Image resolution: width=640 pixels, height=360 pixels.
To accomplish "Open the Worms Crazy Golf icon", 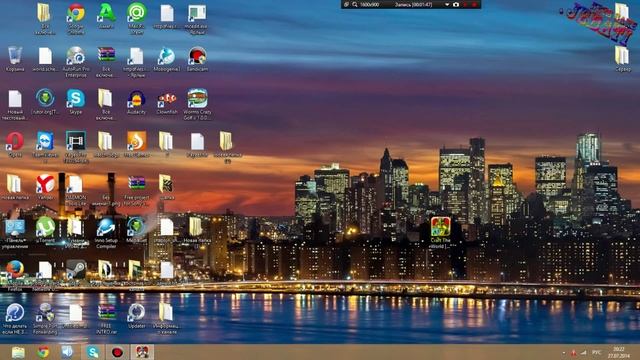I will click(x=197, y=99).
